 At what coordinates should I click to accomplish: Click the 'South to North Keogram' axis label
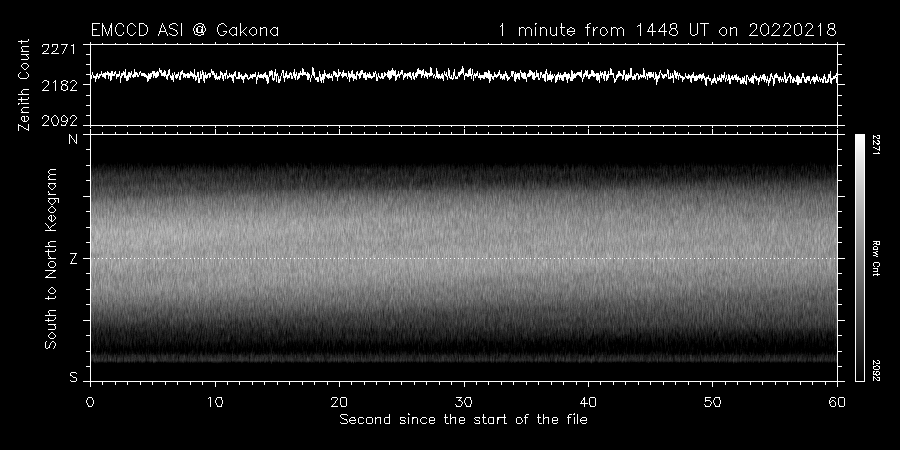point(49,258)
